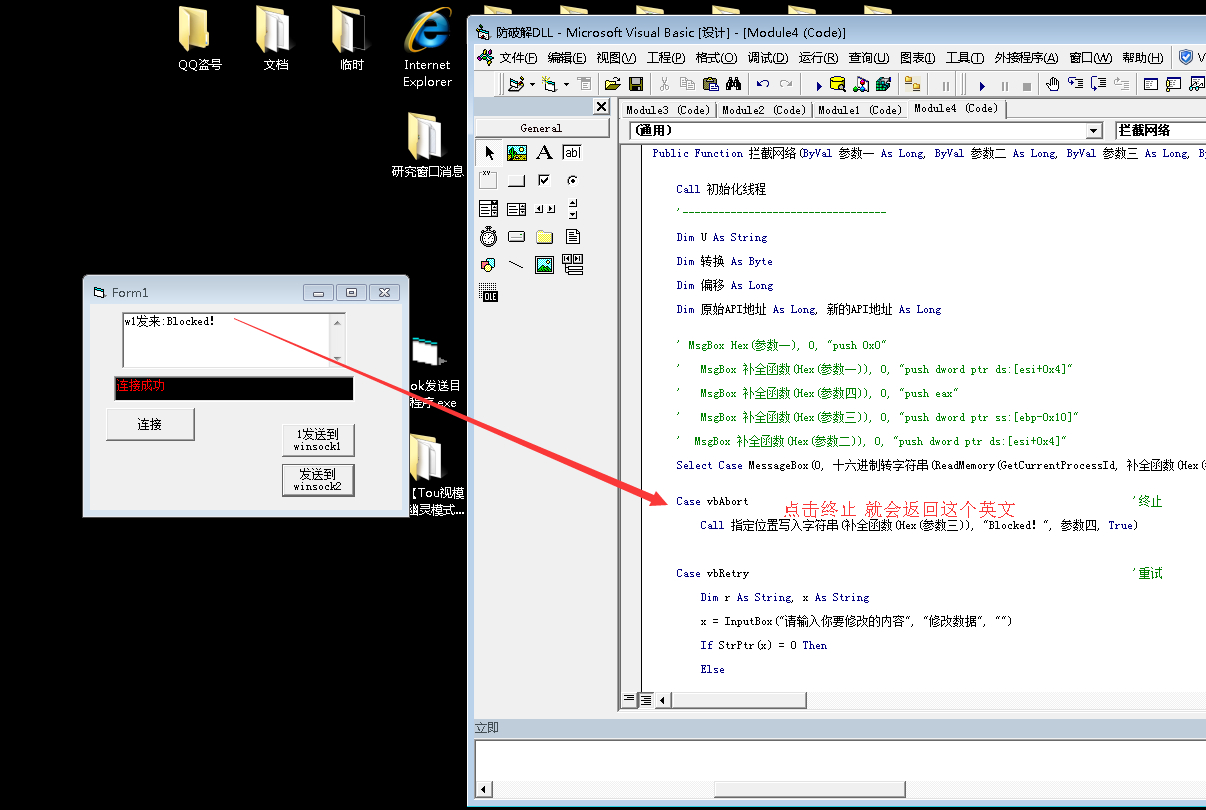The image size is (1206, 810).
Task: Select the TextBox control tool
Action: (x=572, y=153)
